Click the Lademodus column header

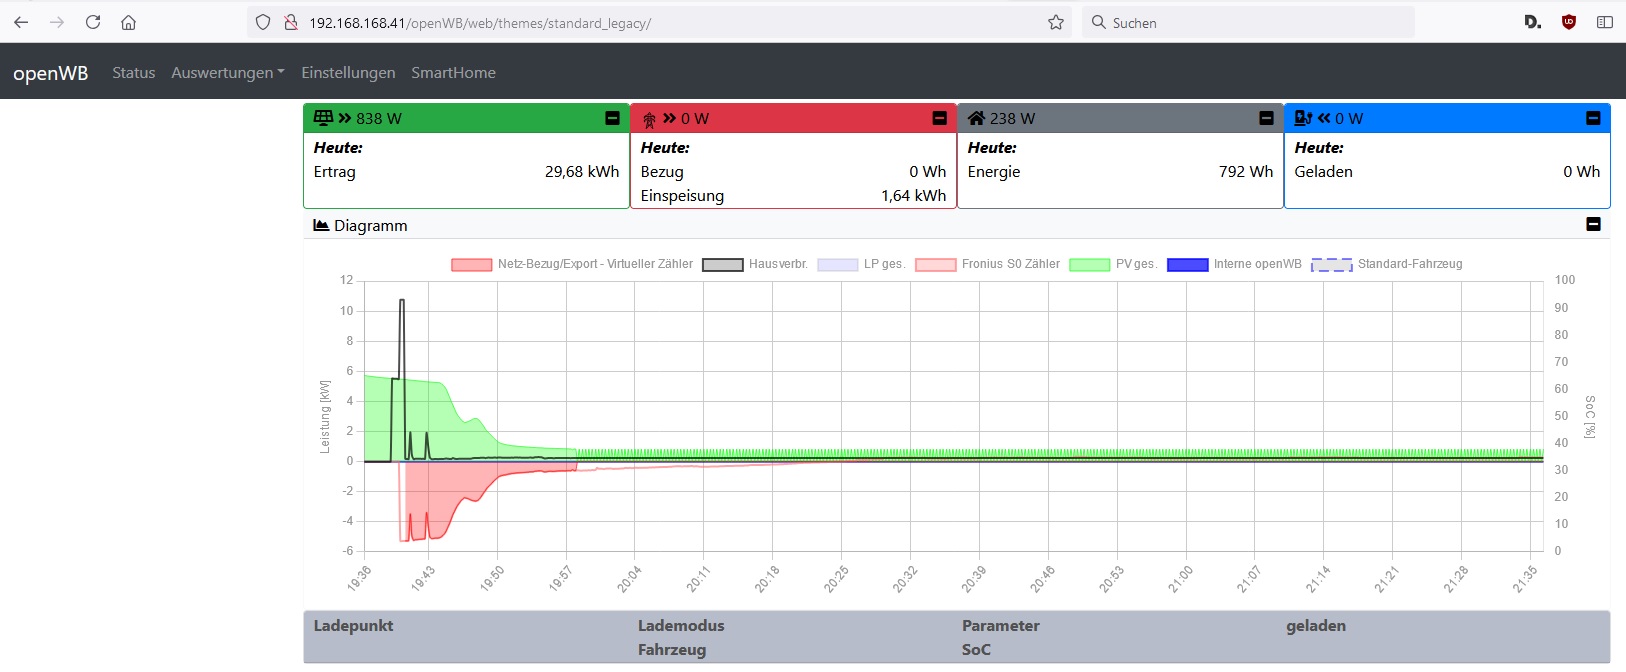[681, 626]
